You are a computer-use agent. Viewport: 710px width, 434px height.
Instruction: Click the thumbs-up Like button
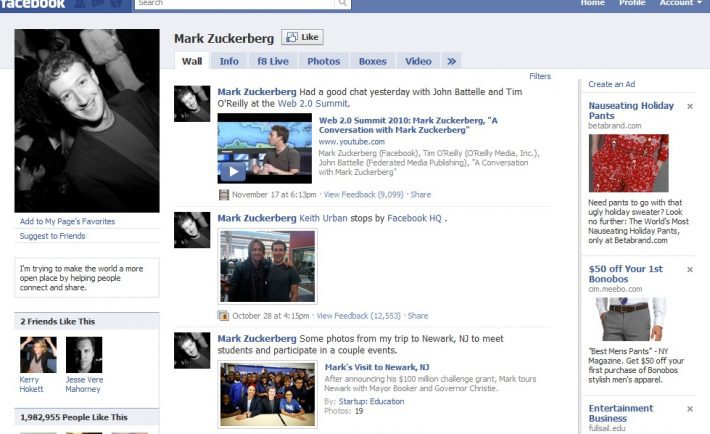[302, 37]
